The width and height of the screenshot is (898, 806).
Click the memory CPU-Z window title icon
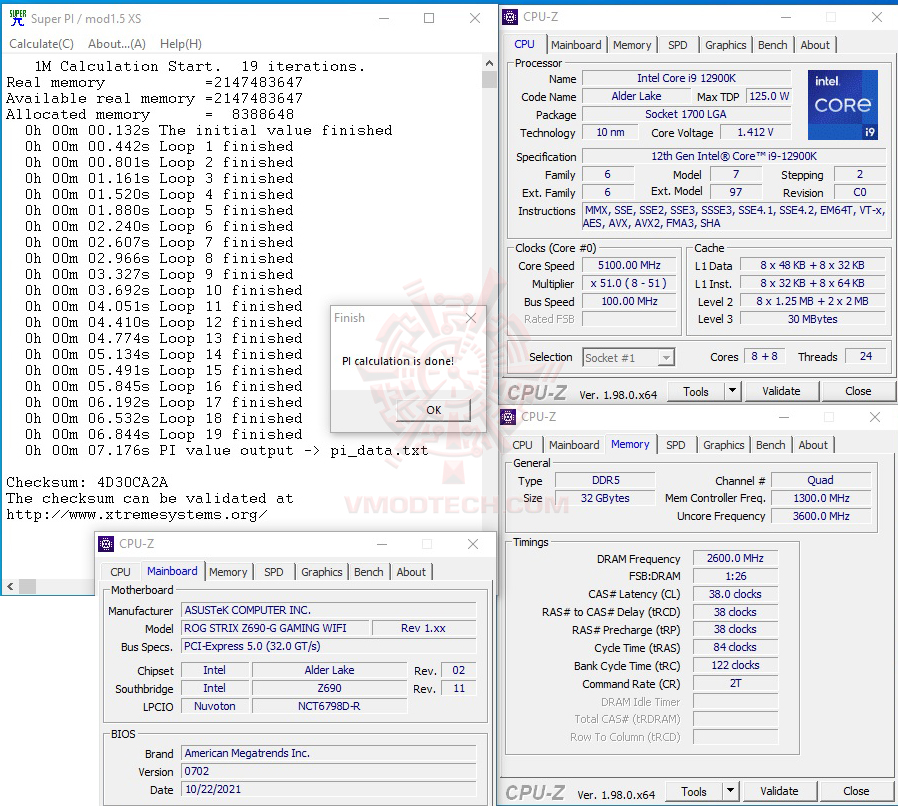coord(508,416)
